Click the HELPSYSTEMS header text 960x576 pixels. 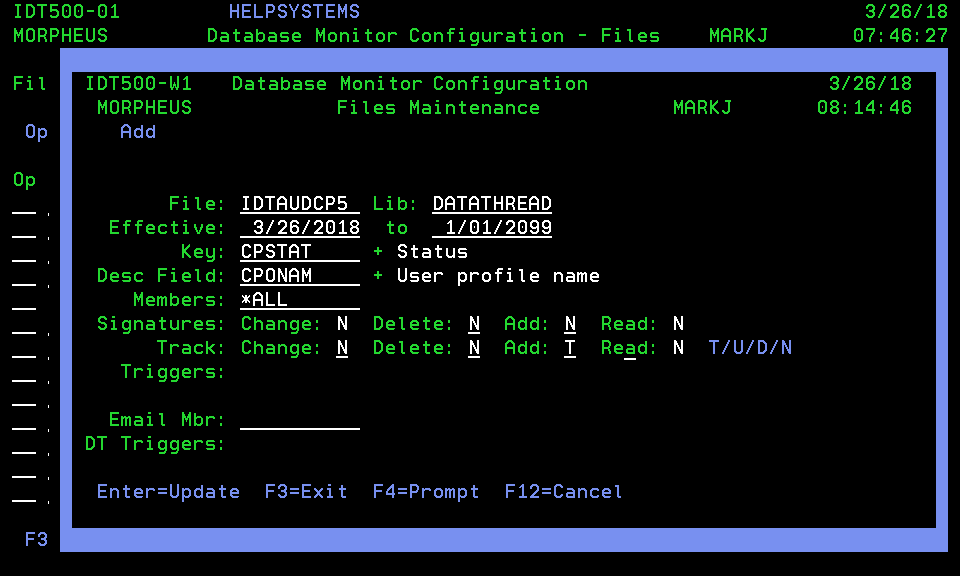(294, 12)
